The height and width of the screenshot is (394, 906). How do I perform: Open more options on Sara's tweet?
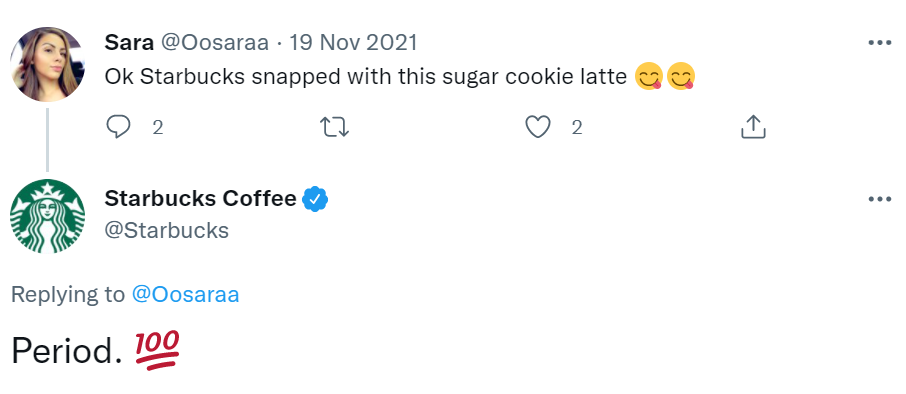point(879,43)
